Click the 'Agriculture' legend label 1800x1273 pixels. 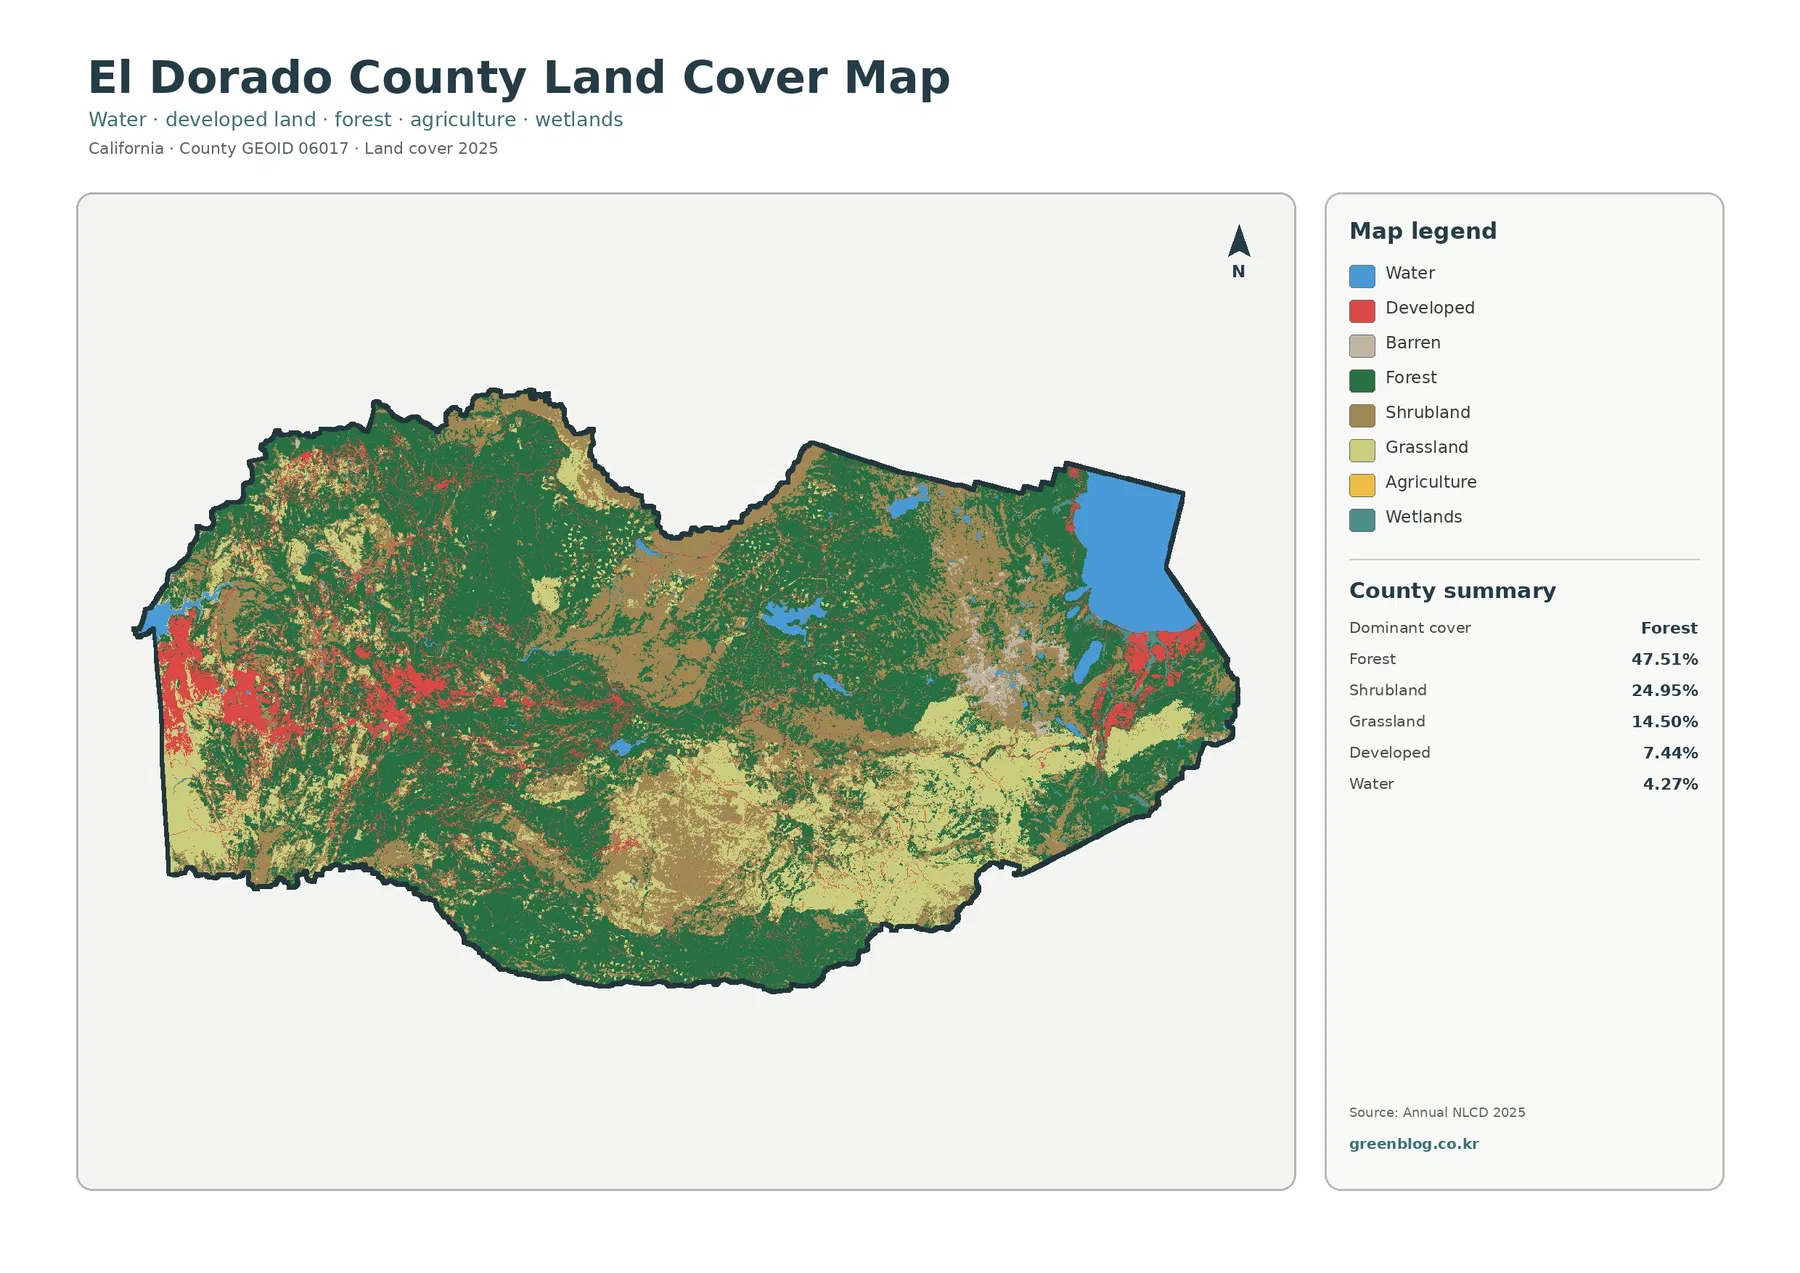(x=1431, y=482)
